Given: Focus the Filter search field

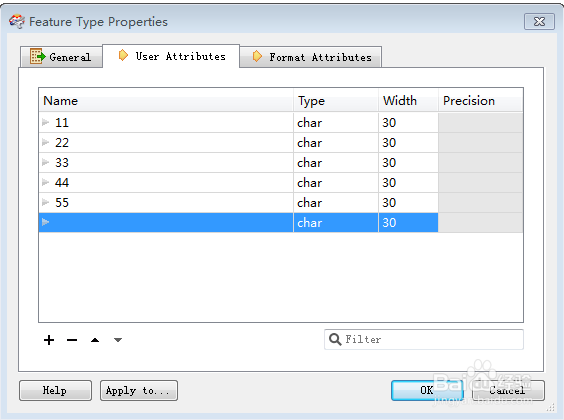Looking at the screenshot, I should pos(424,339).
